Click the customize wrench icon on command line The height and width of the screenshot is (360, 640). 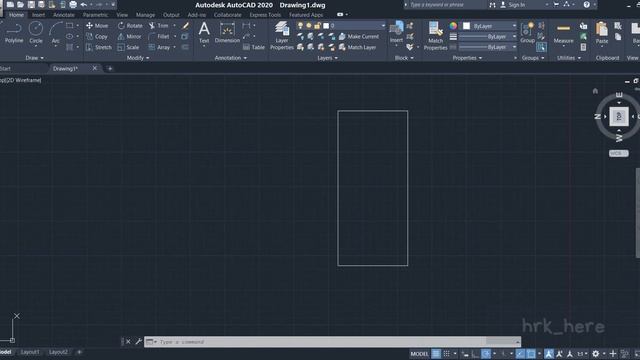click(x=138, y=341)
